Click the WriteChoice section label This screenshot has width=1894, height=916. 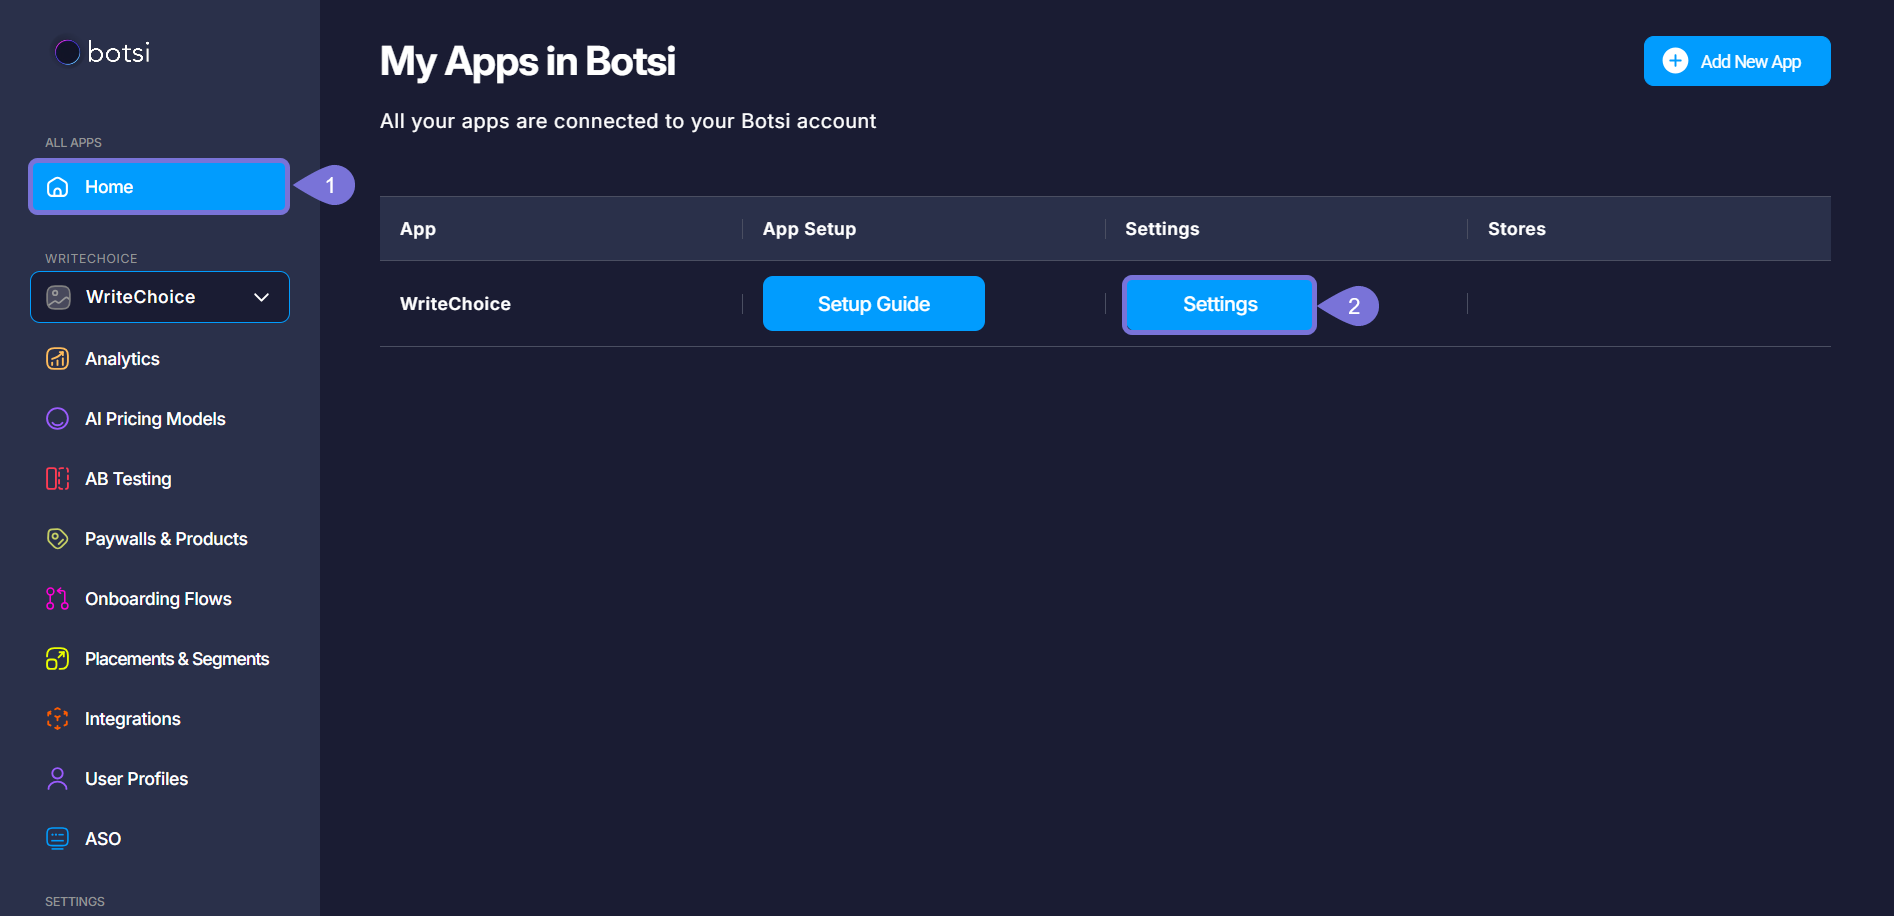tap(91, 257)
